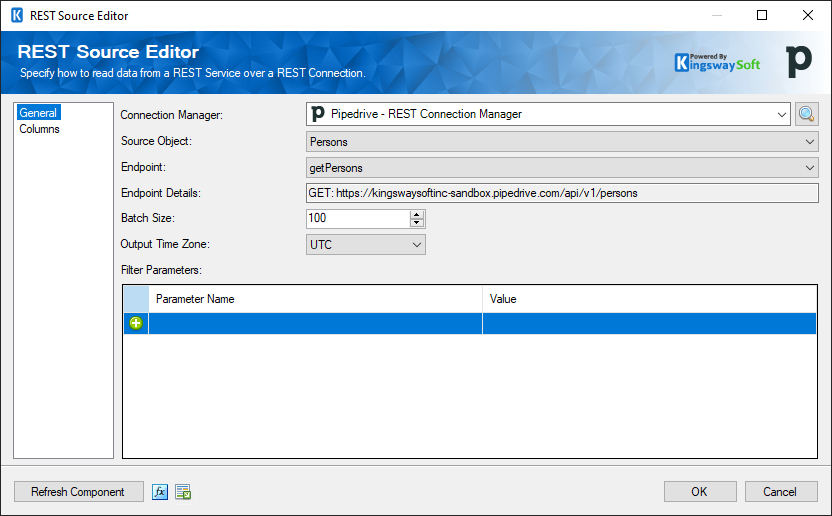Screen dimensions: 832x516
Task: Click the connection manager search icon
Action: (806, 114)
